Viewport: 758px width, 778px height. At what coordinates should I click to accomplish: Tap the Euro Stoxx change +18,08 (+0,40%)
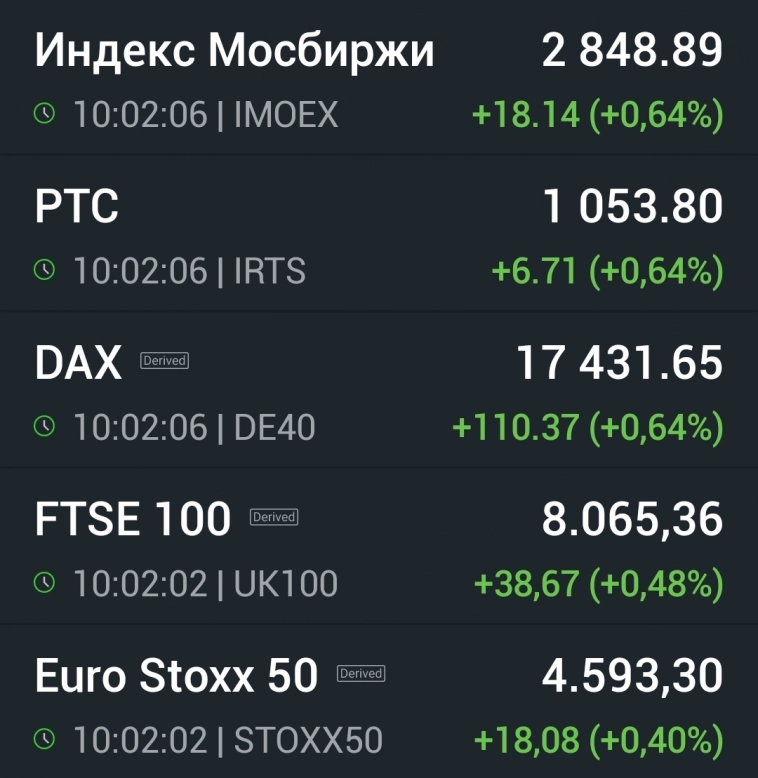(598, 741)
